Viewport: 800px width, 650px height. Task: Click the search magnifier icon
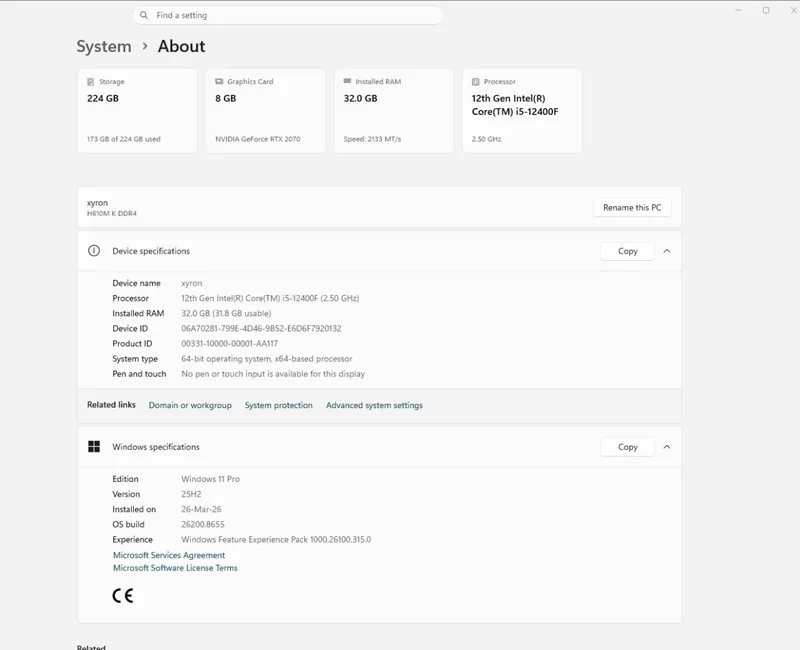[x=144, y=15]
